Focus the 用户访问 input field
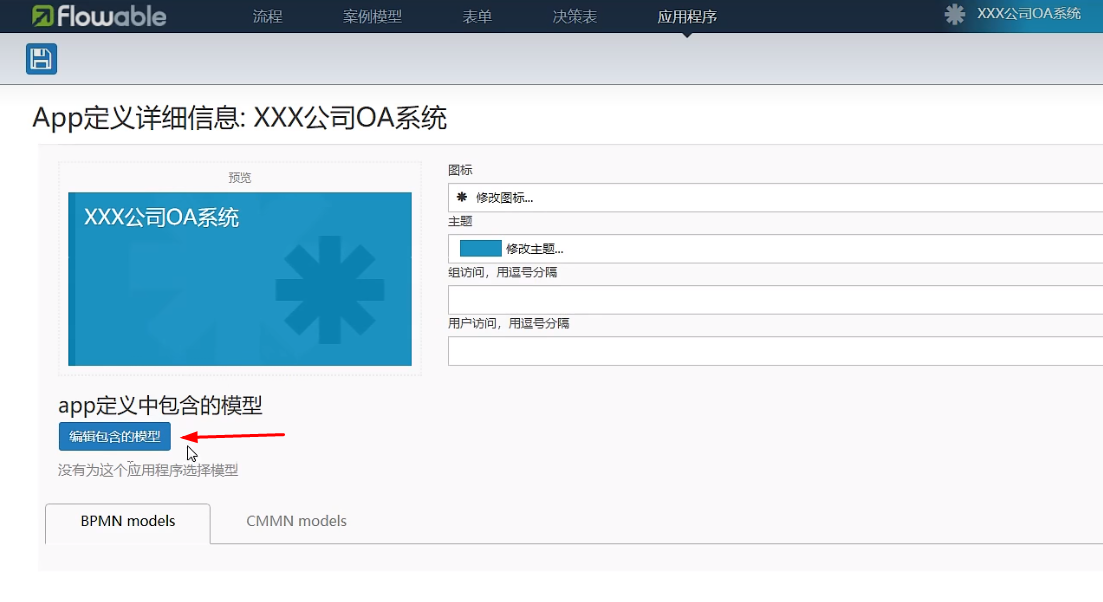The image size is (1103, 602). 775,351
